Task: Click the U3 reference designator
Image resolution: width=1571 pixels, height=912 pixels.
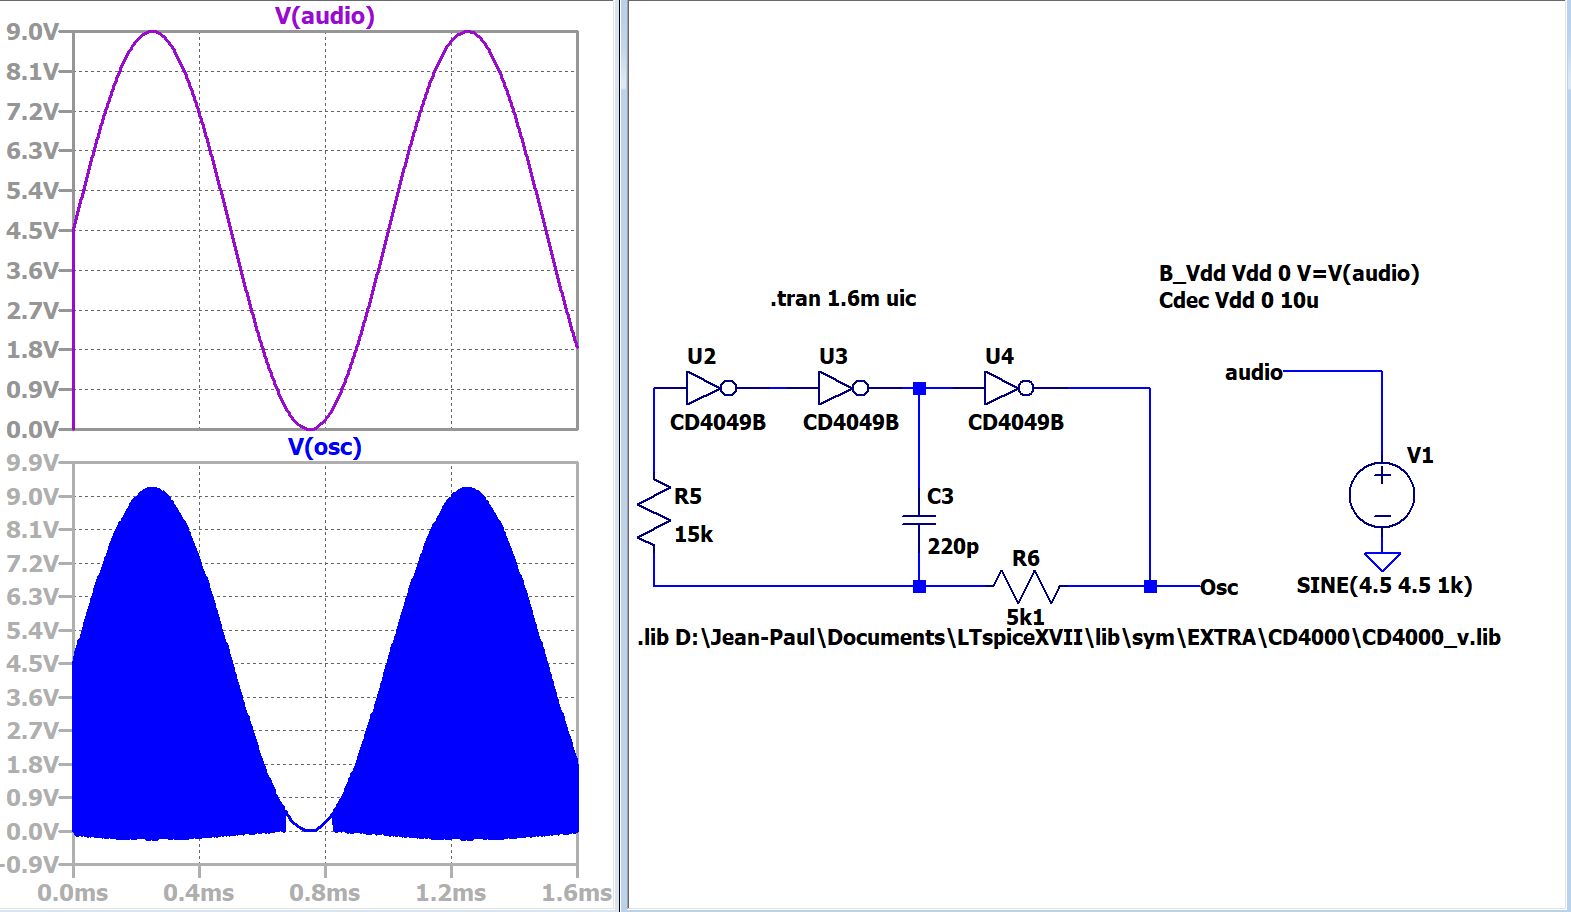Action: [833, 356]
